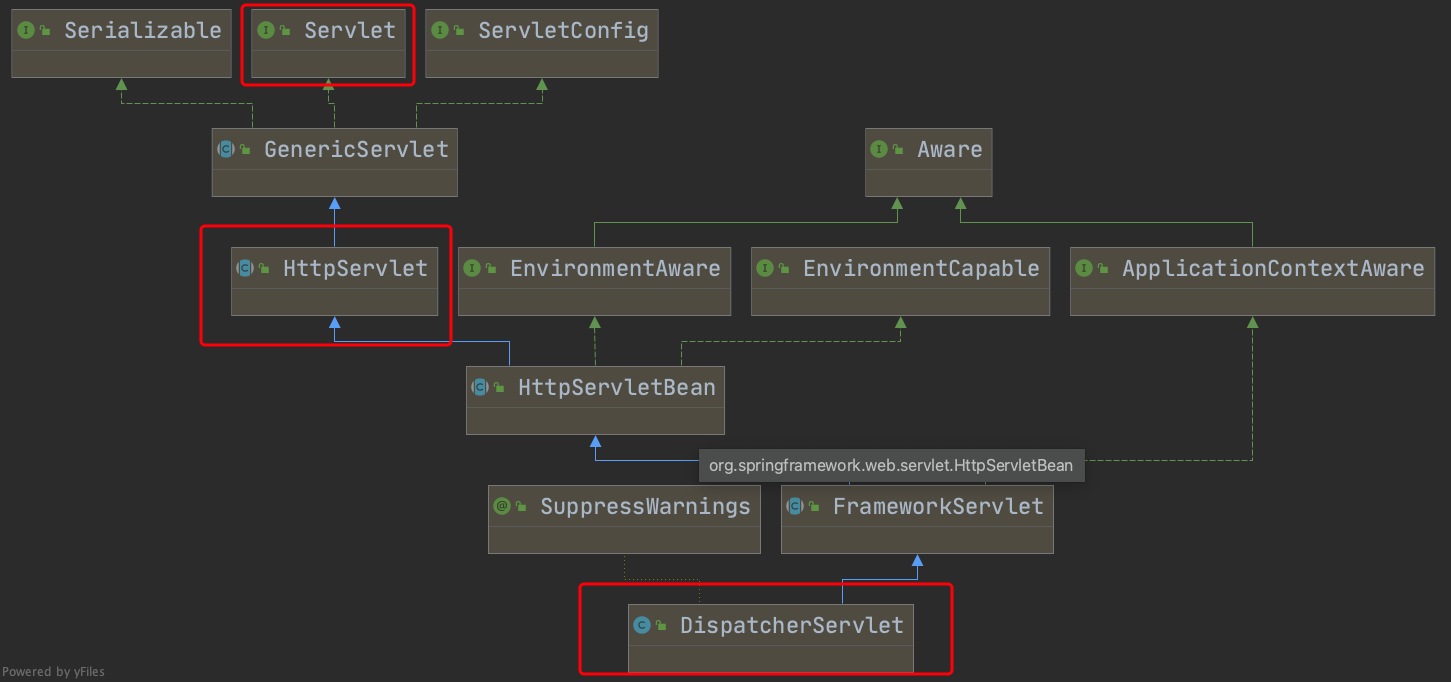Image resolution: width=1451 pixels, height=682 pixels.
Task: Click the interface icon beside EnvironmentAware
Action: tap(472, 268)
